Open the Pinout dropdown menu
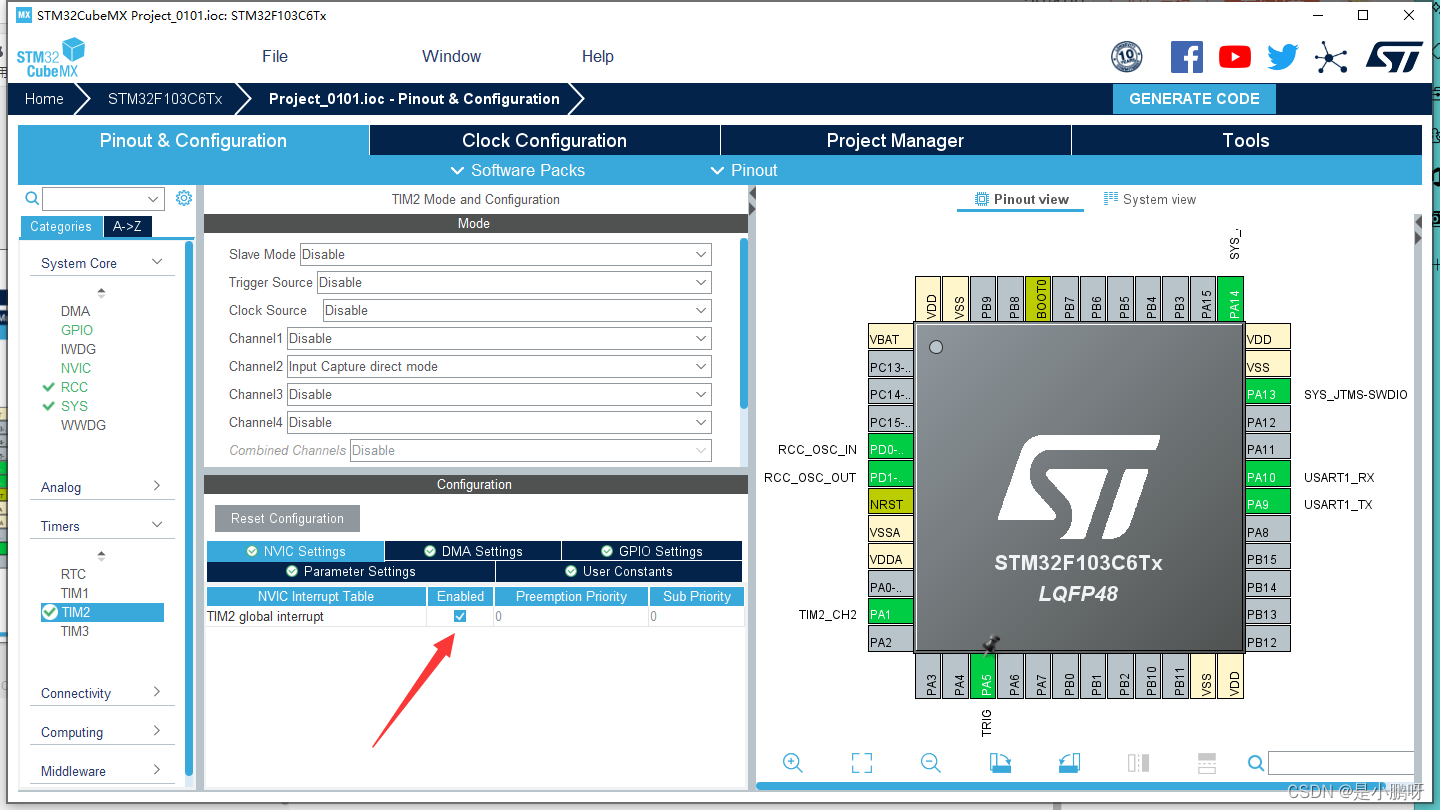This screenshot has width=1440, height=810. tap(743, 170)
